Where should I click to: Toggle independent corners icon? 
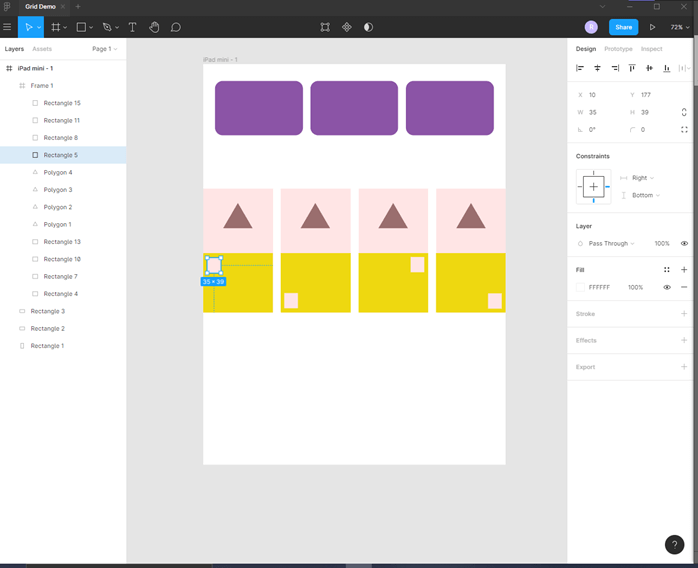tap(684, 130)
